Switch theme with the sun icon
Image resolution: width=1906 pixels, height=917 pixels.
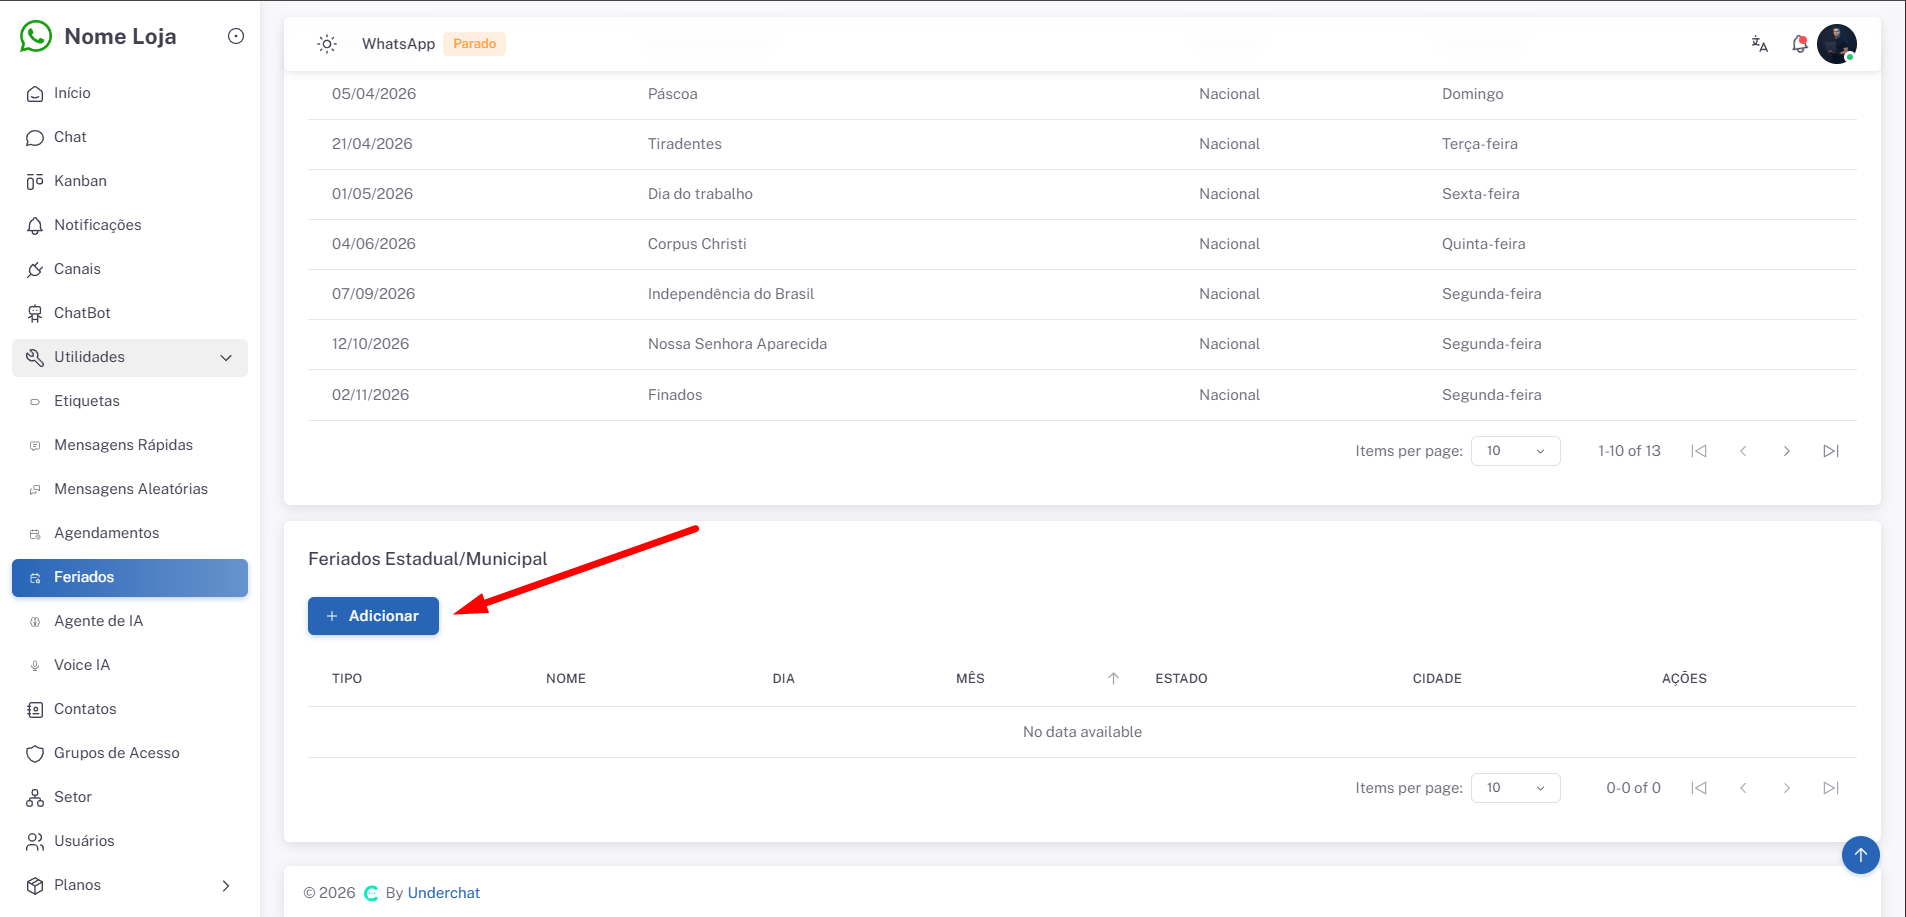[327, 44]
